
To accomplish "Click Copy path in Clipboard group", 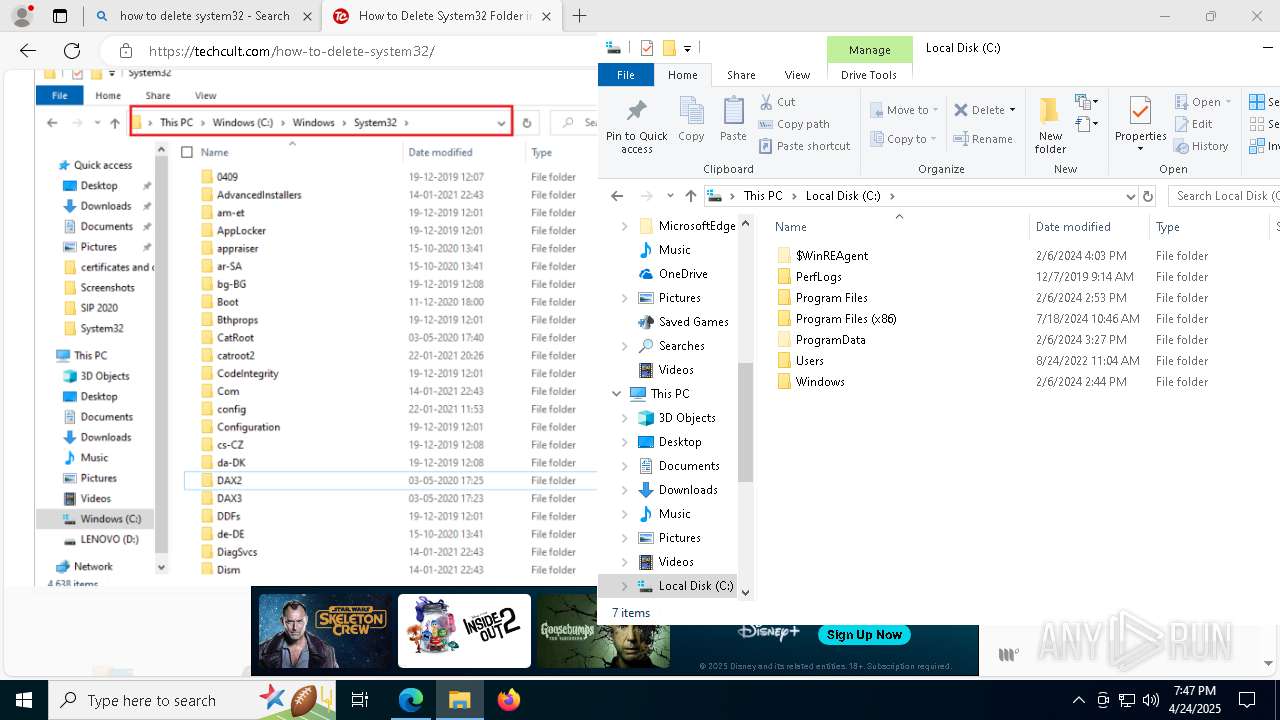I will tap(794, 124).
